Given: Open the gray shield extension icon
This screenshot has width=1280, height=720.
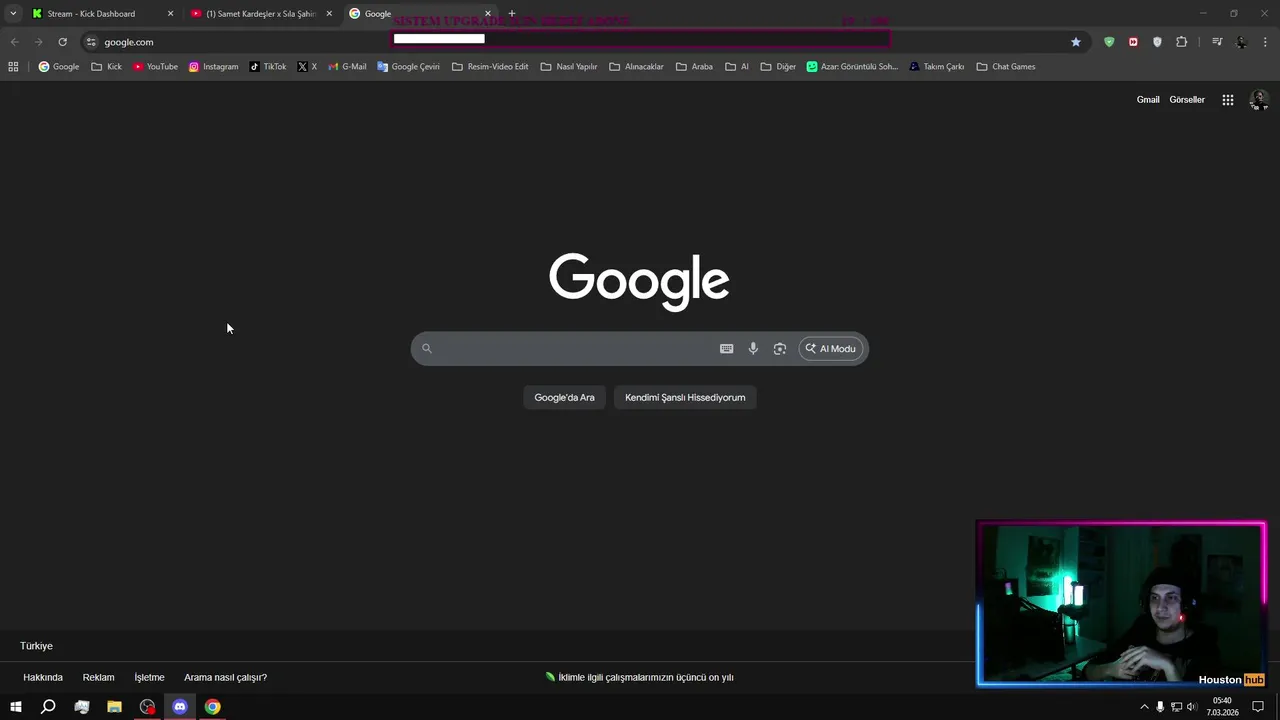Looking at the screenshot, I should click(1157, 42).
